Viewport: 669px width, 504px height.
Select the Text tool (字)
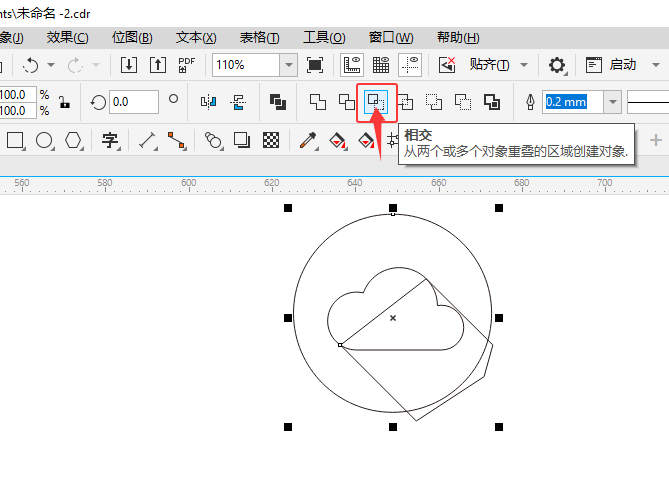(110, 140)
